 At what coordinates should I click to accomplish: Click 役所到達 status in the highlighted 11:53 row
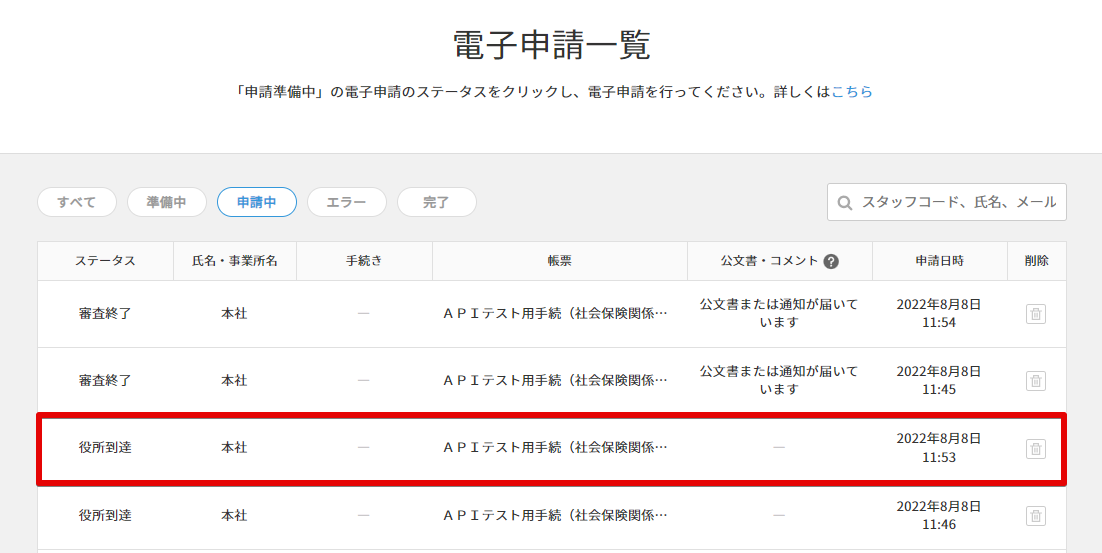pos(105,448)
